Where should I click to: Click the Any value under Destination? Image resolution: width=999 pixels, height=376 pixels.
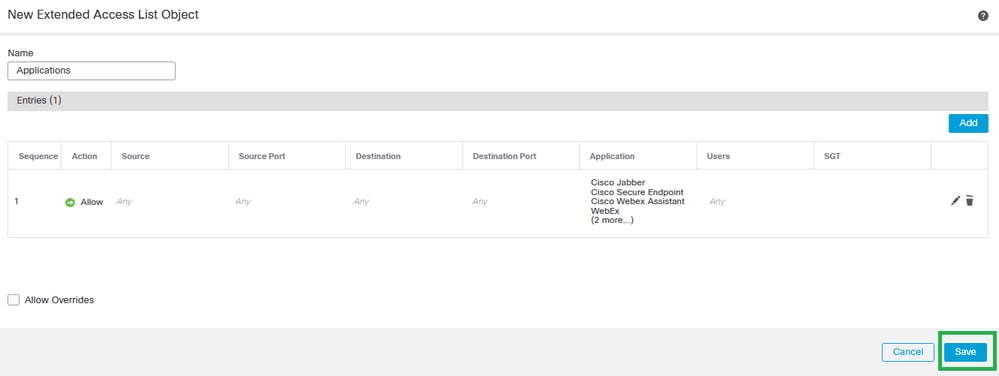pyautogui.click(x=361, y=201)
